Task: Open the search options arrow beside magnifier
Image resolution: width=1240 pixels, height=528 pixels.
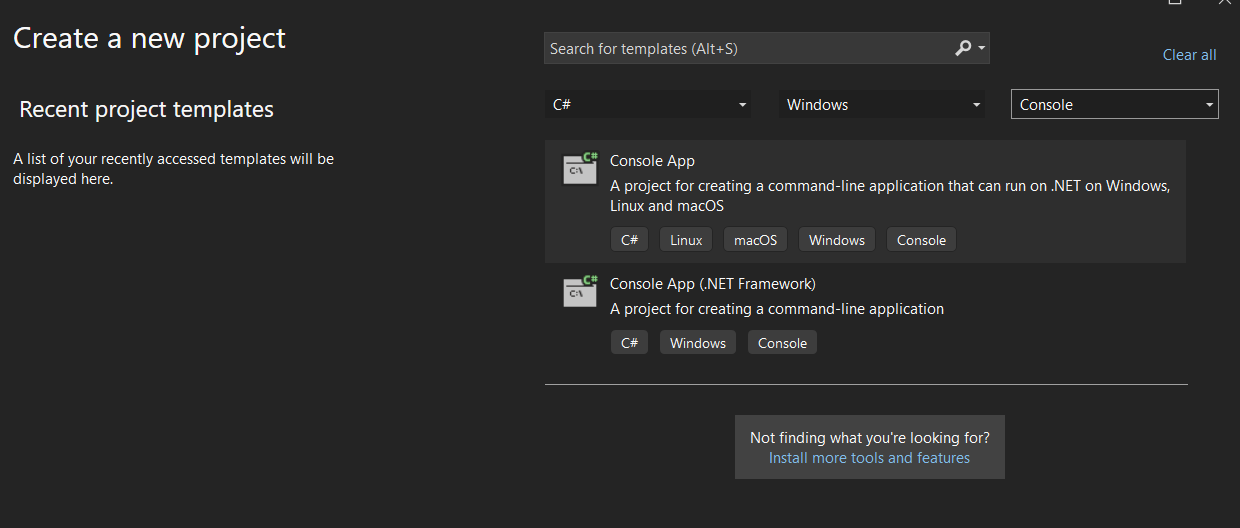Action: 982,48
